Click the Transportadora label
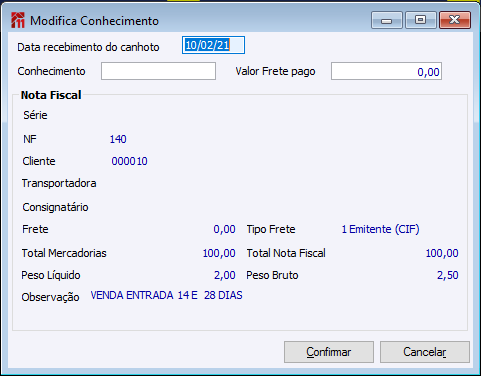This screenshot has width=481, height=376. click(x=59, y=183)
